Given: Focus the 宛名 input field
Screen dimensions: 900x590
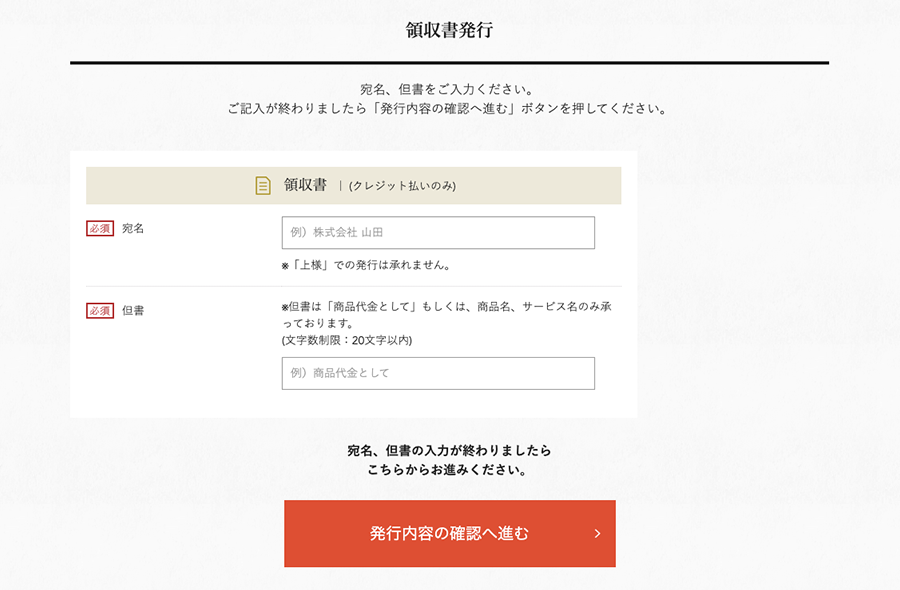Looking at the screenshot, I should coord(438,232).
